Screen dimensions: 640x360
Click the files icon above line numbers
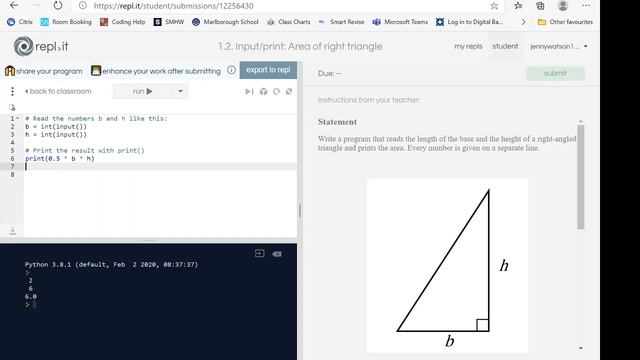click(x=12, y=108)
